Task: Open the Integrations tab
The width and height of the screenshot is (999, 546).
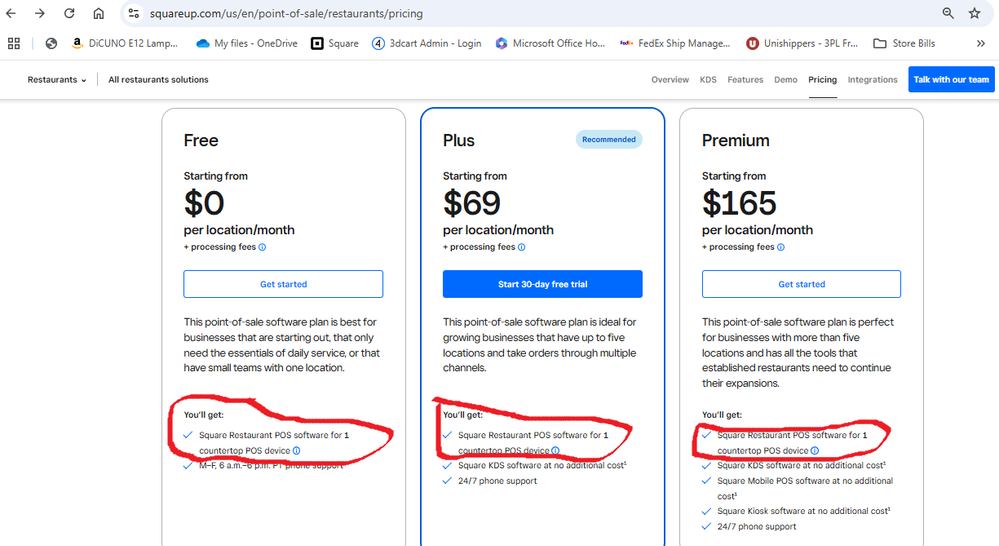Action: tap(872, 80)
